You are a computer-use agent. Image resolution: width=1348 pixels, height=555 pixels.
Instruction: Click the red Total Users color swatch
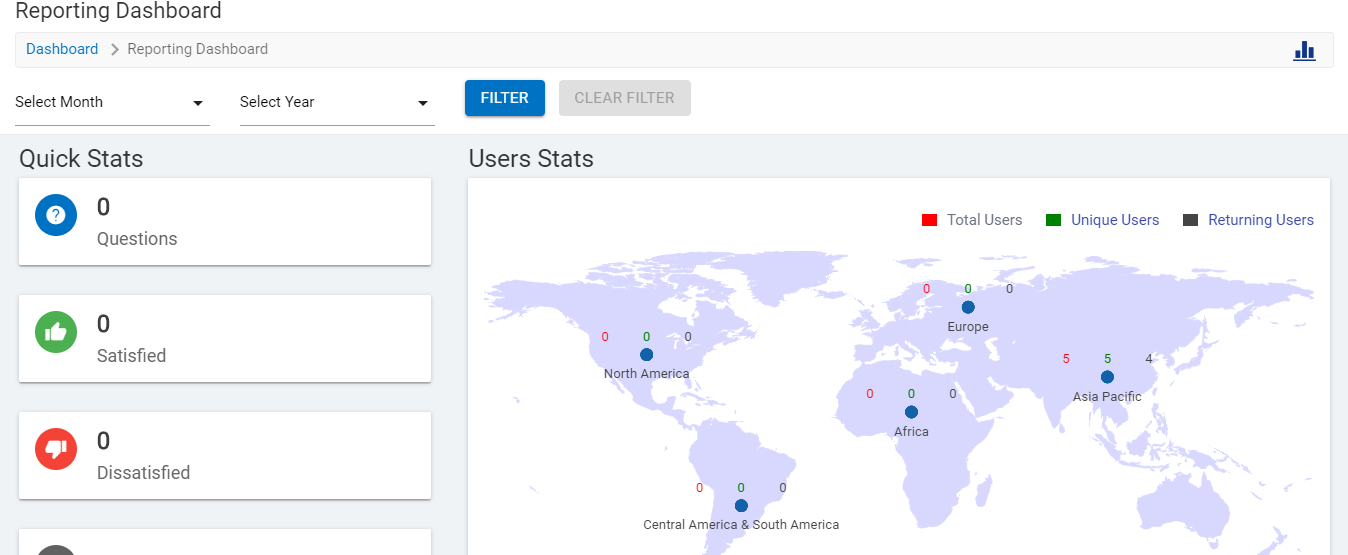929,220
